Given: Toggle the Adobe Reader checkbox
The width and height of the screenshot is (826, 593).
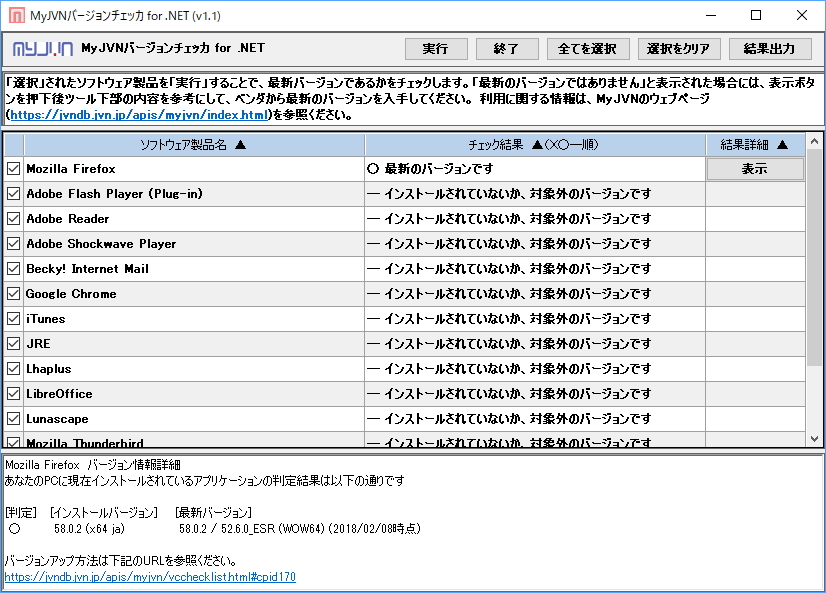Looking at the screenshot, I should coord(13,218).
